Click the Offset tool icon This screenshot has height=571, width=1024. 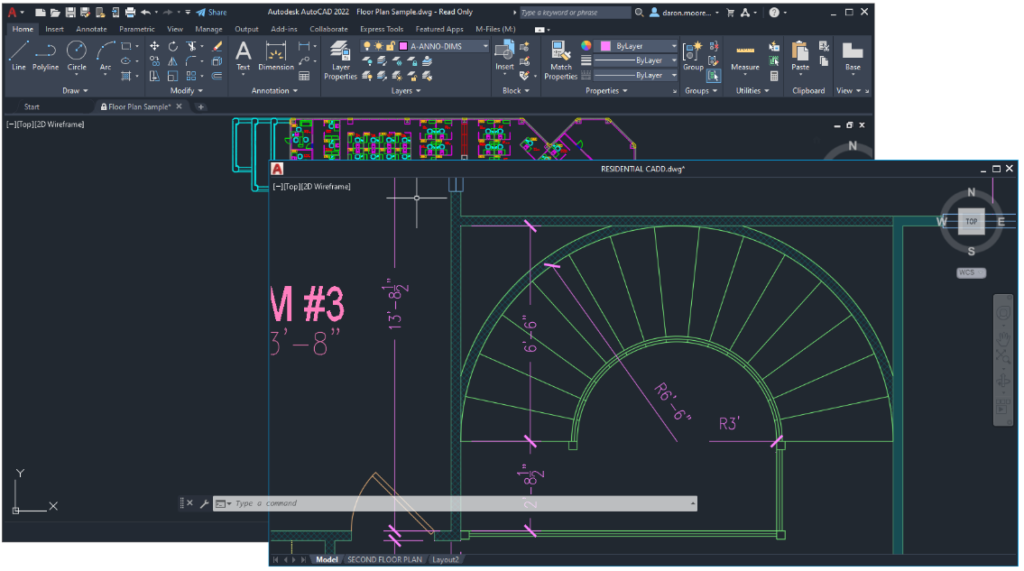coord(217,76)
